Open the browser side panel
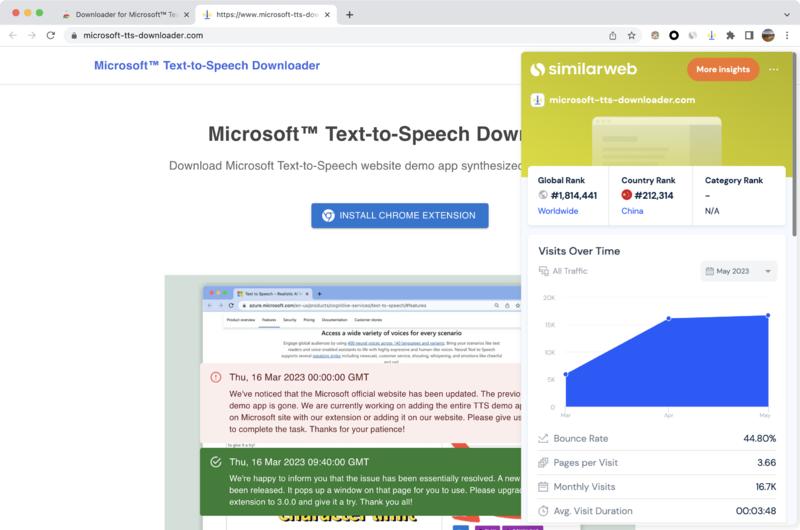800x530 pixels. tap(749, 35)
